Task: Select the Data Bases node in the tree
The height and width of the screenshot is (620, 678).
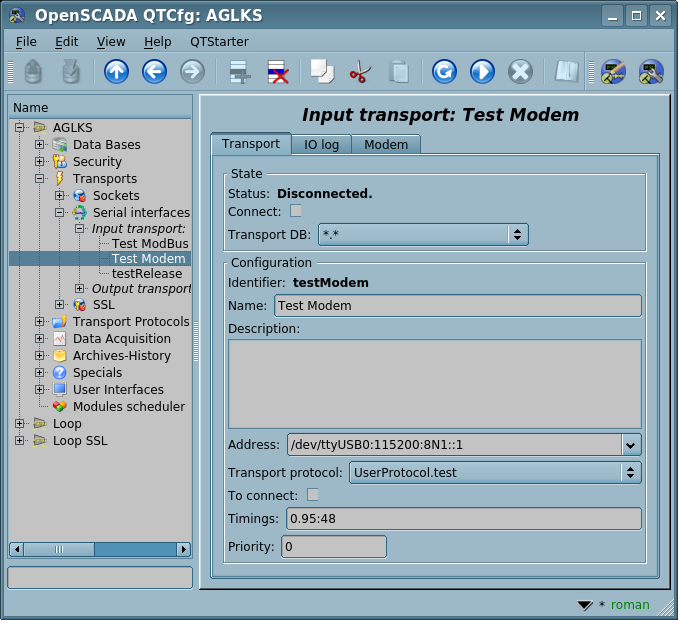Action: (x=106, y=144)
